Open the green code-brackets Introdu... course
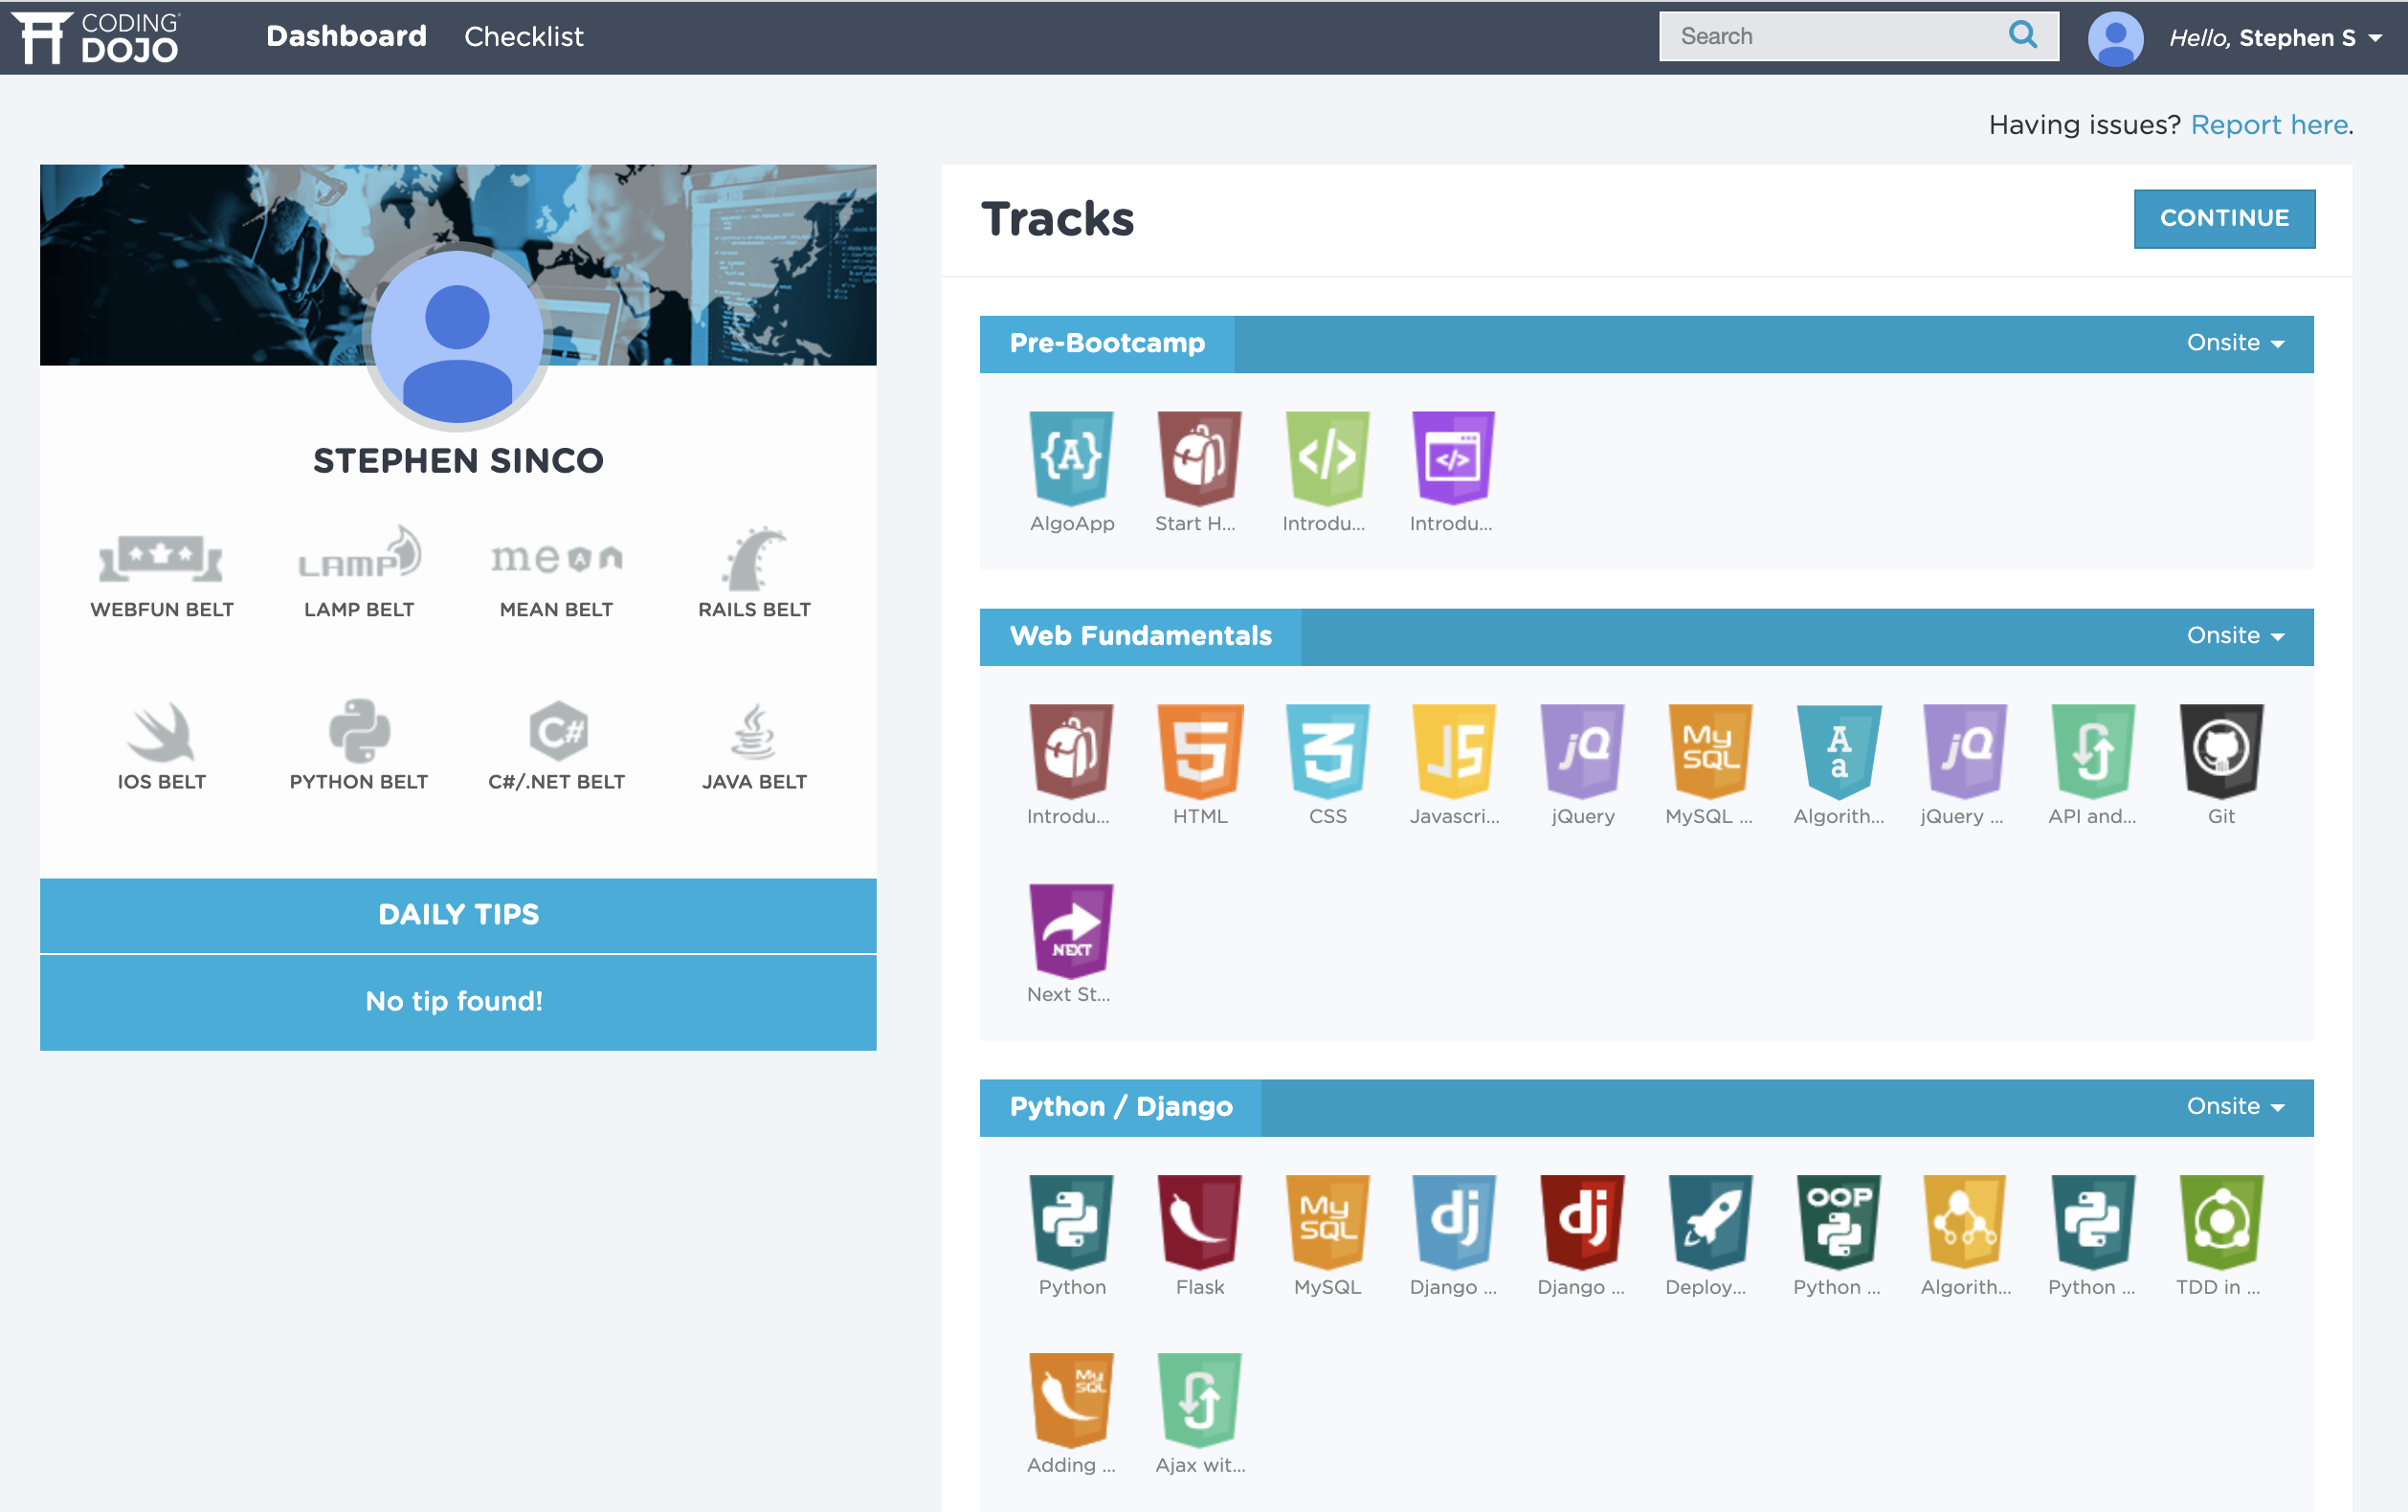The width and height of the screenshot is (2408, 1512). [x=1326, y=458]
